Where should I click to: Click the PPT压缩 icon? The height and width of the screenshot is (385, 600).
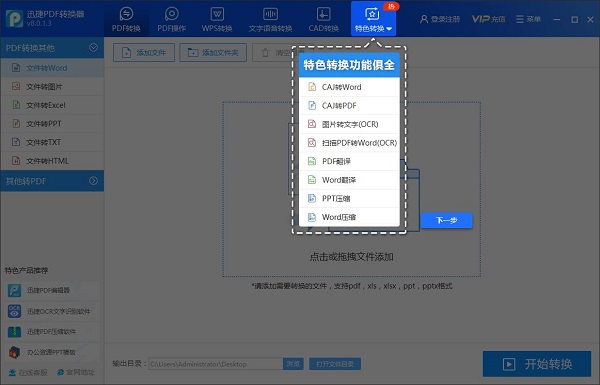coord(312,198)
